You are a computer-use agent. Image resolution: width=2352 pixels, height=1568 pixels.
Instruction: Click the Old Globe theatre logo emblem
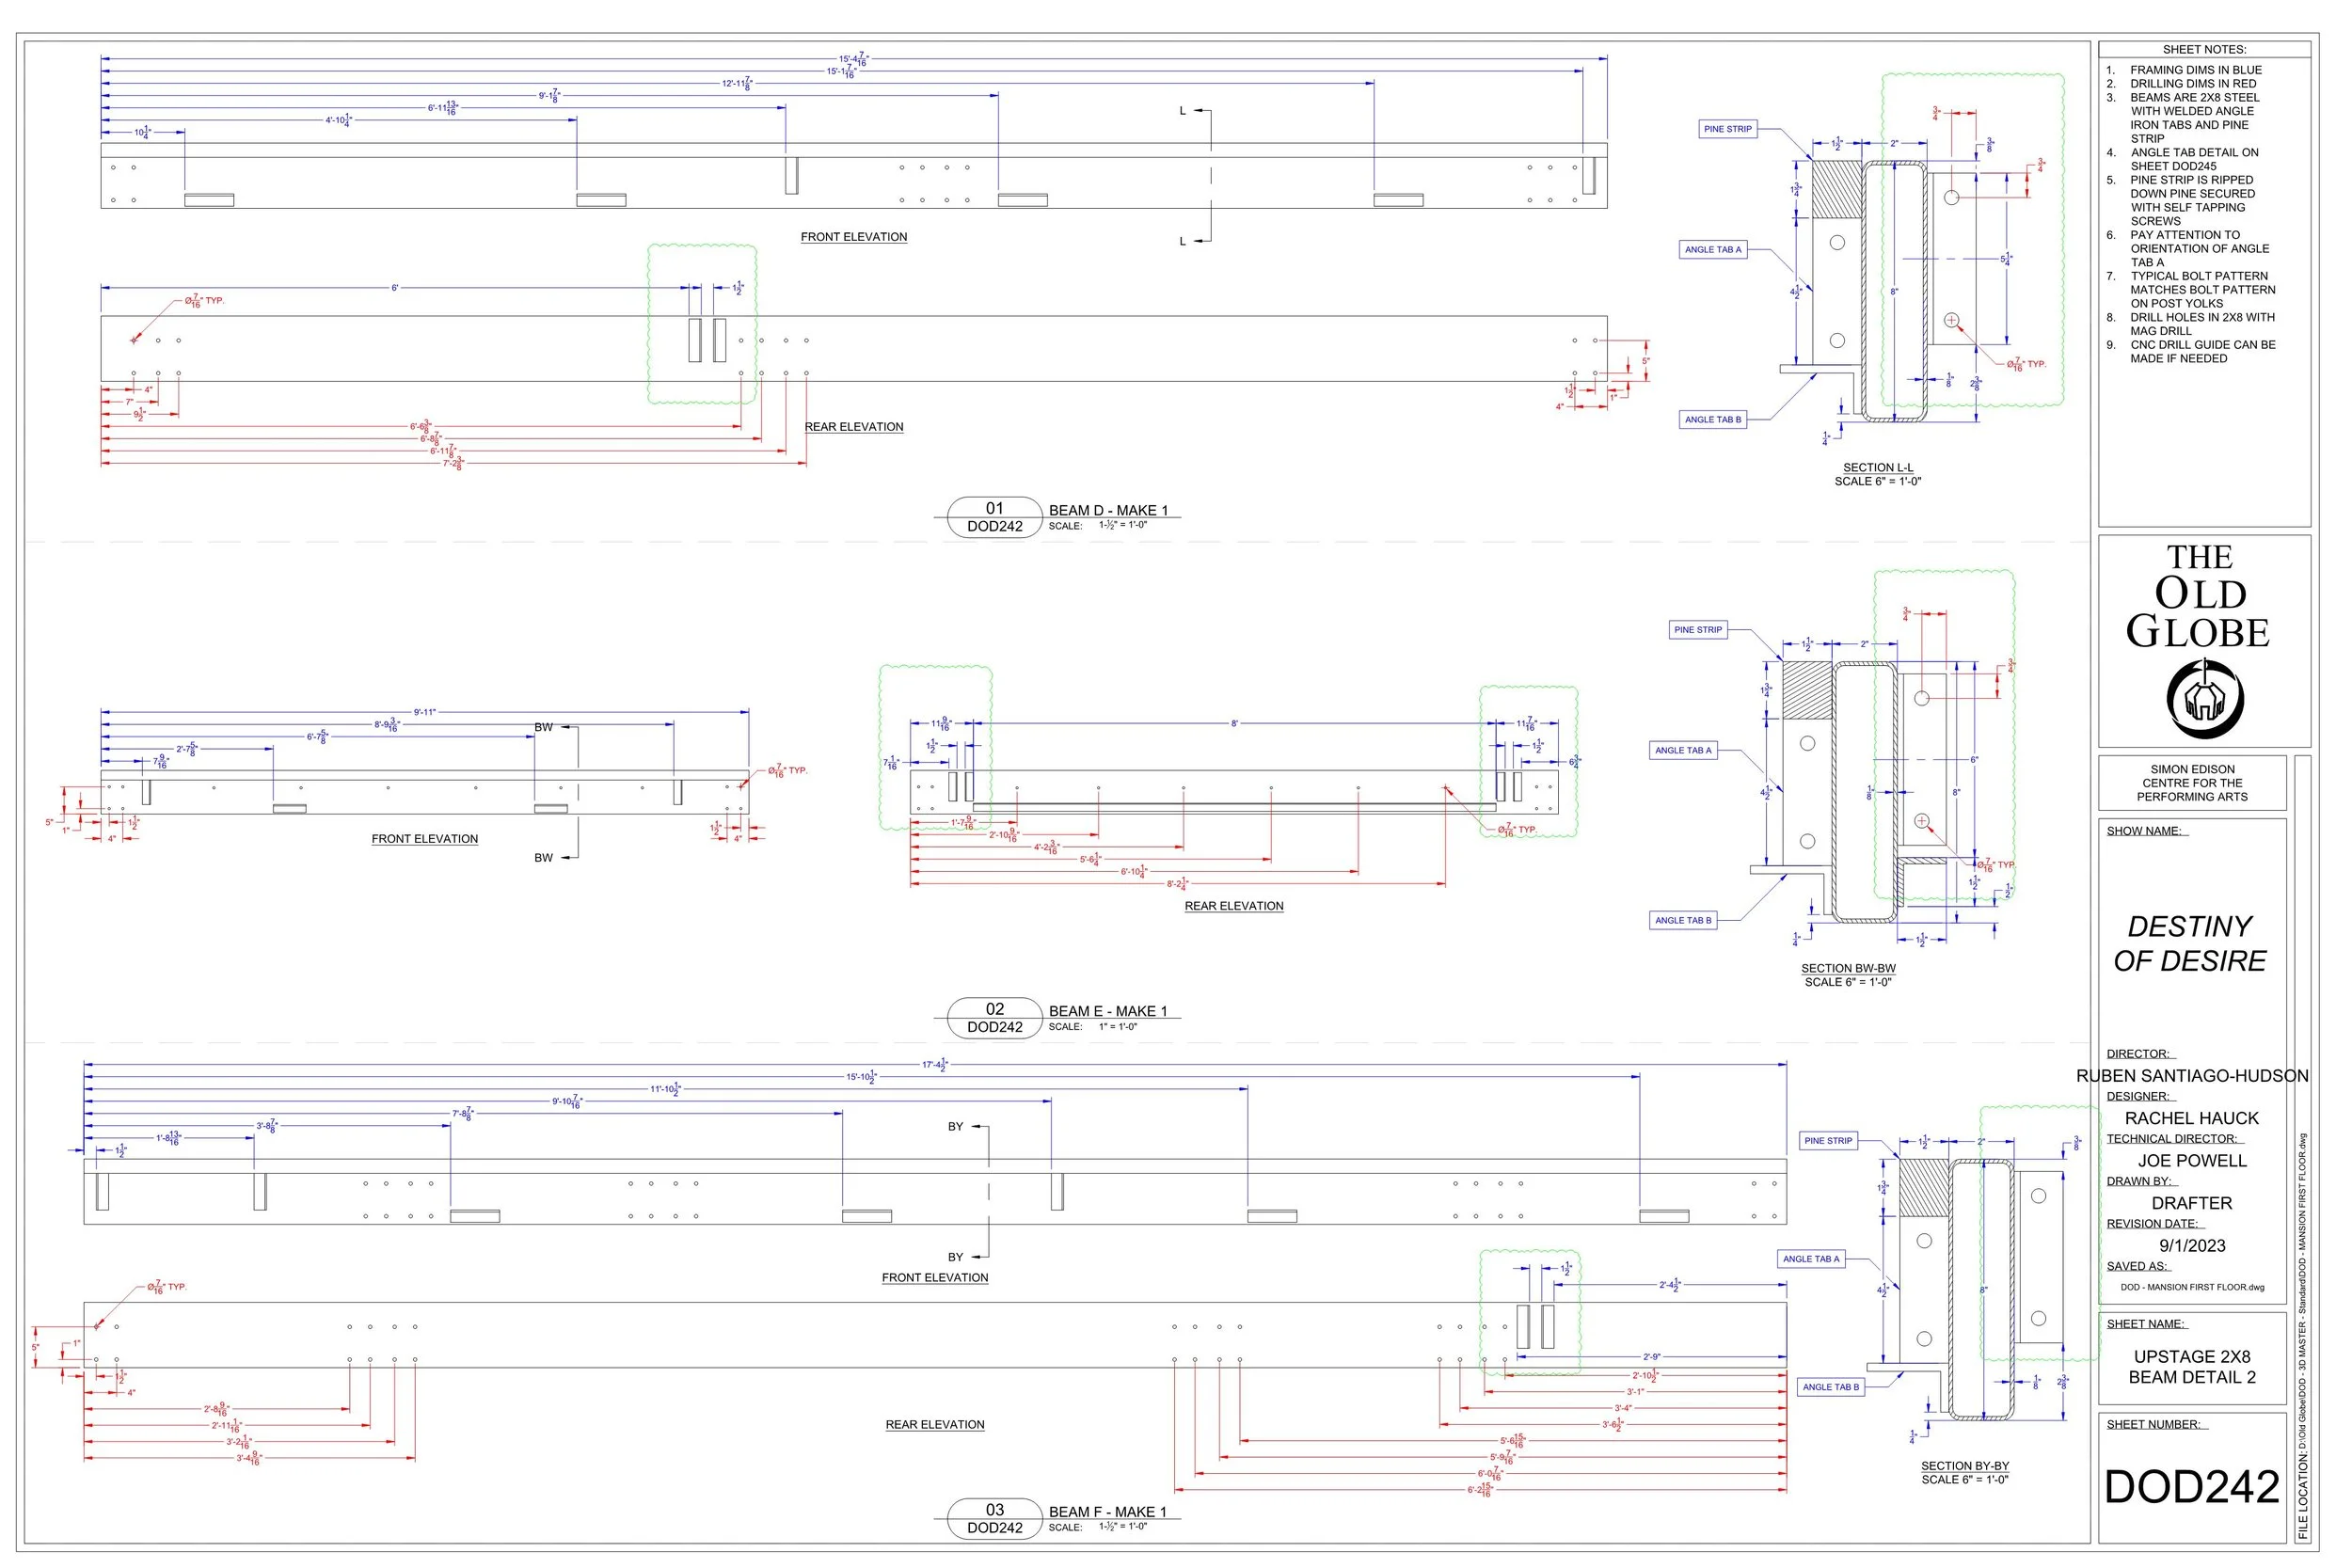[x=2205, y=698]
